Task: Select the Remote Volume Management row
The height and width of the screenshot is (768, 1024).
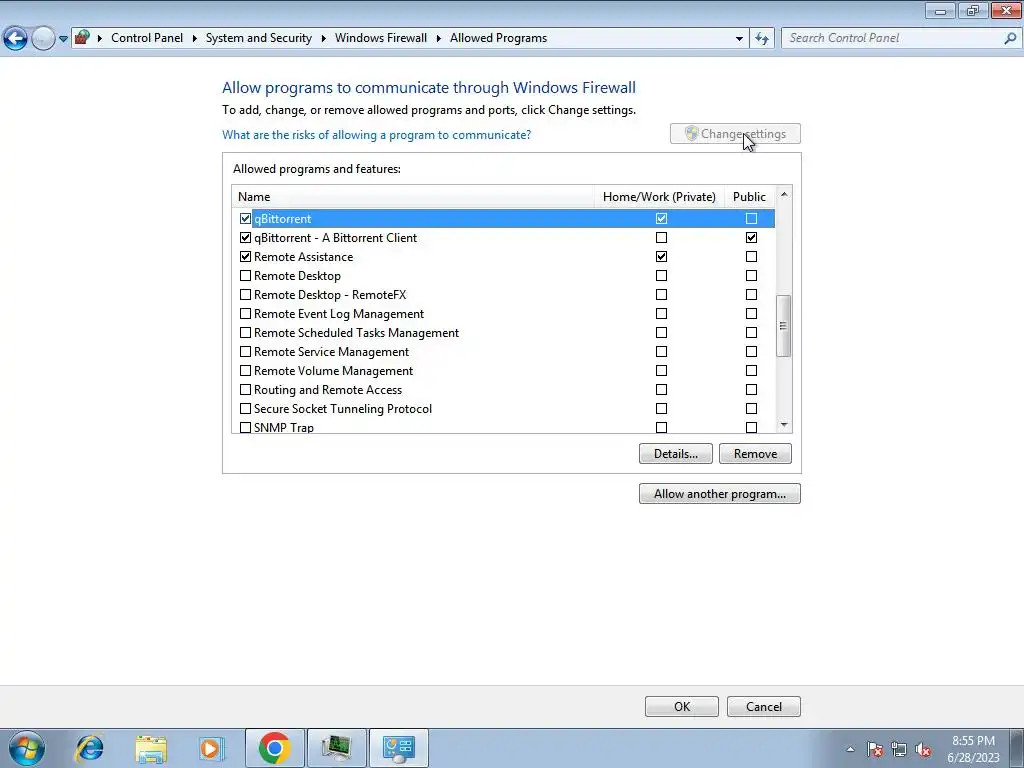Action: coord(504,371)
